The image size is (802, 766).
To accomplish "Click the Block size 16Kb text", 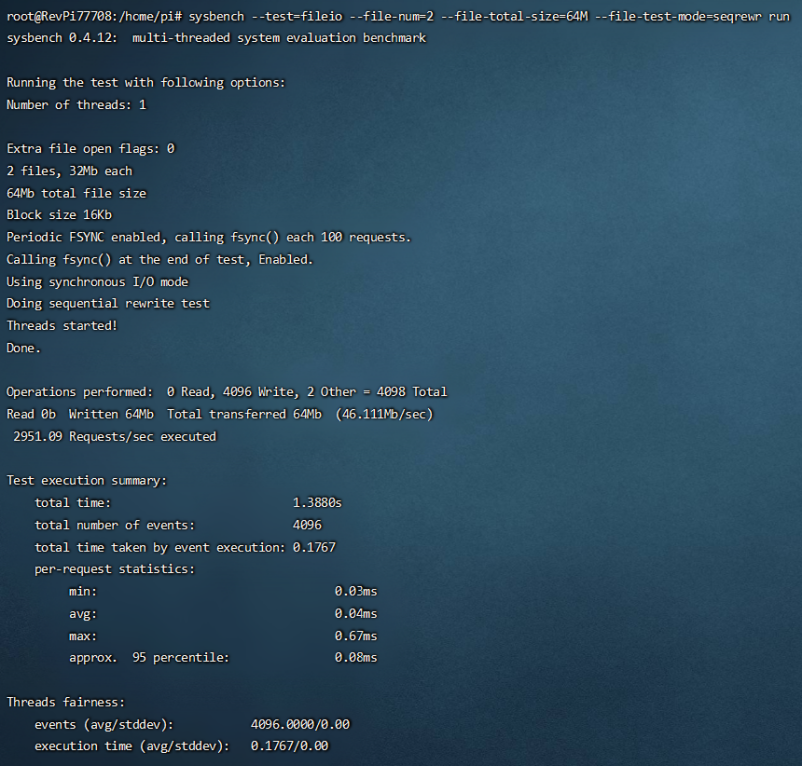I will tap(58, 214).
